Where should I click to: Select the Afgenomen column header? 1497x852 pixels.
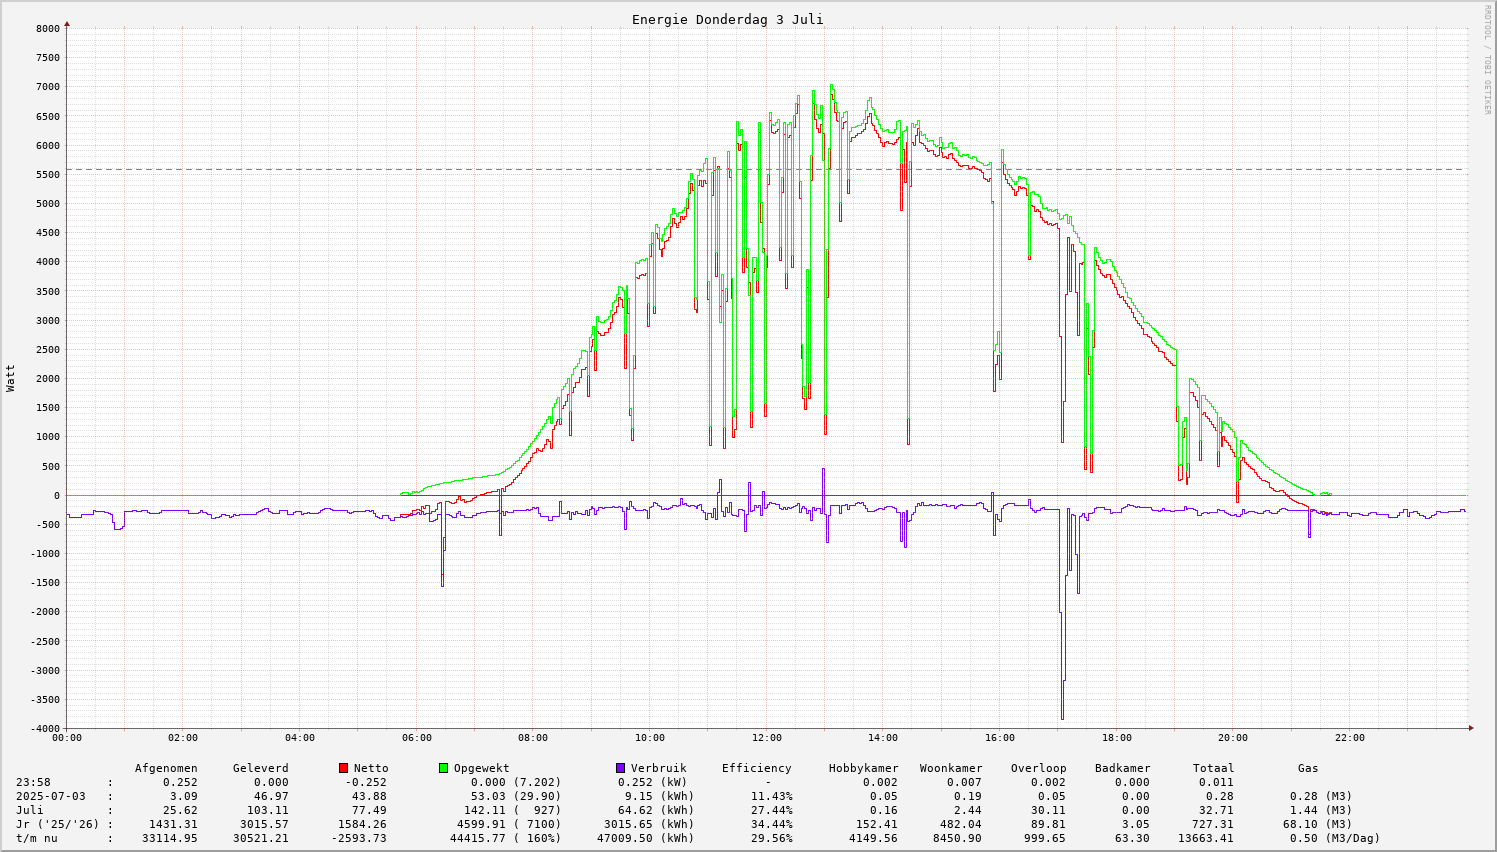tap(166, 768)
